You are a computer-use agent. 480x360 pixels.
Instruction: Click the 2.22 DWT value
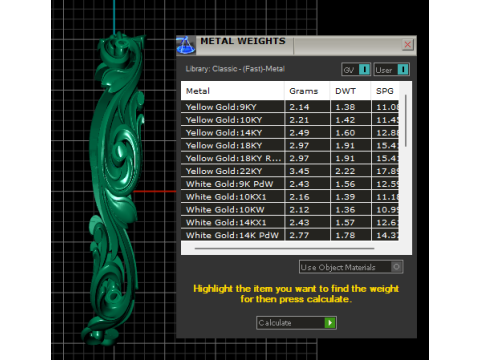[345, 171]
